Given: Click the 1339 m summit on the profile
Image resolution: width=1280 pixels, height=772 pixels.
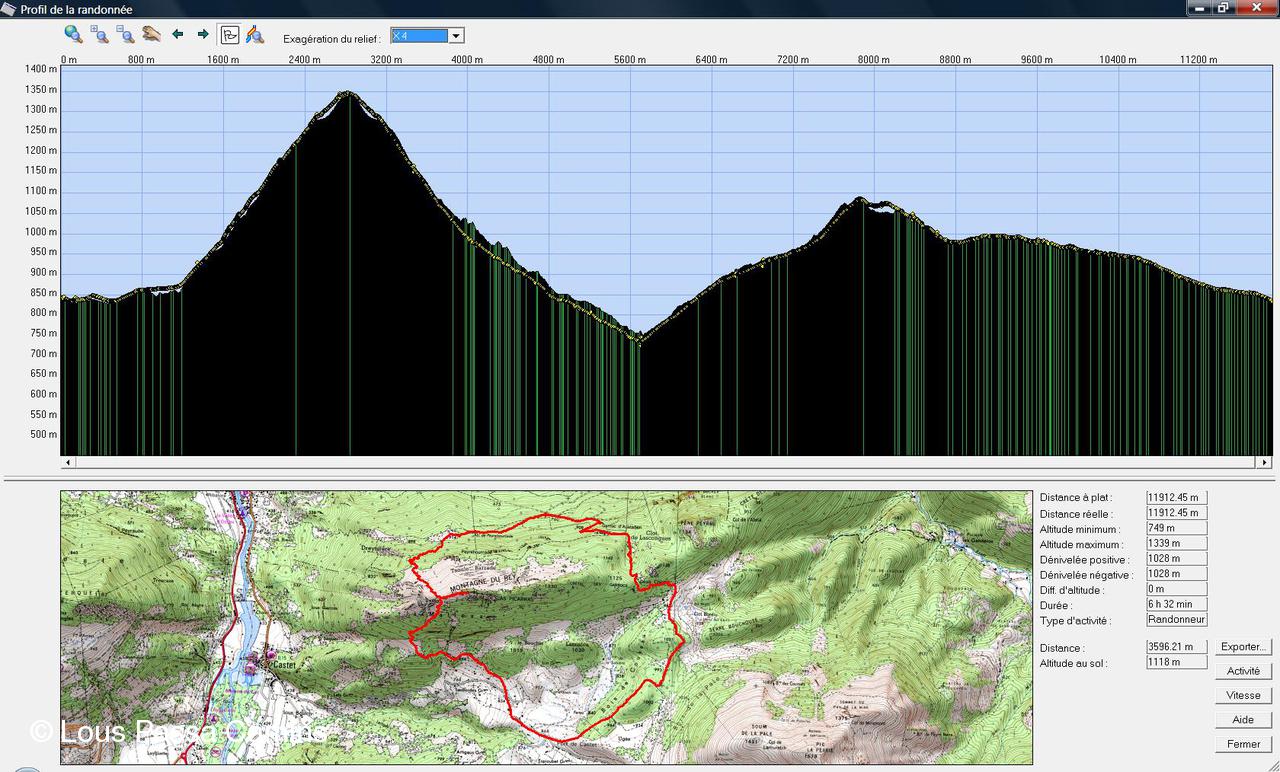Looking at the screenshot, I should (x=348, y=94).
